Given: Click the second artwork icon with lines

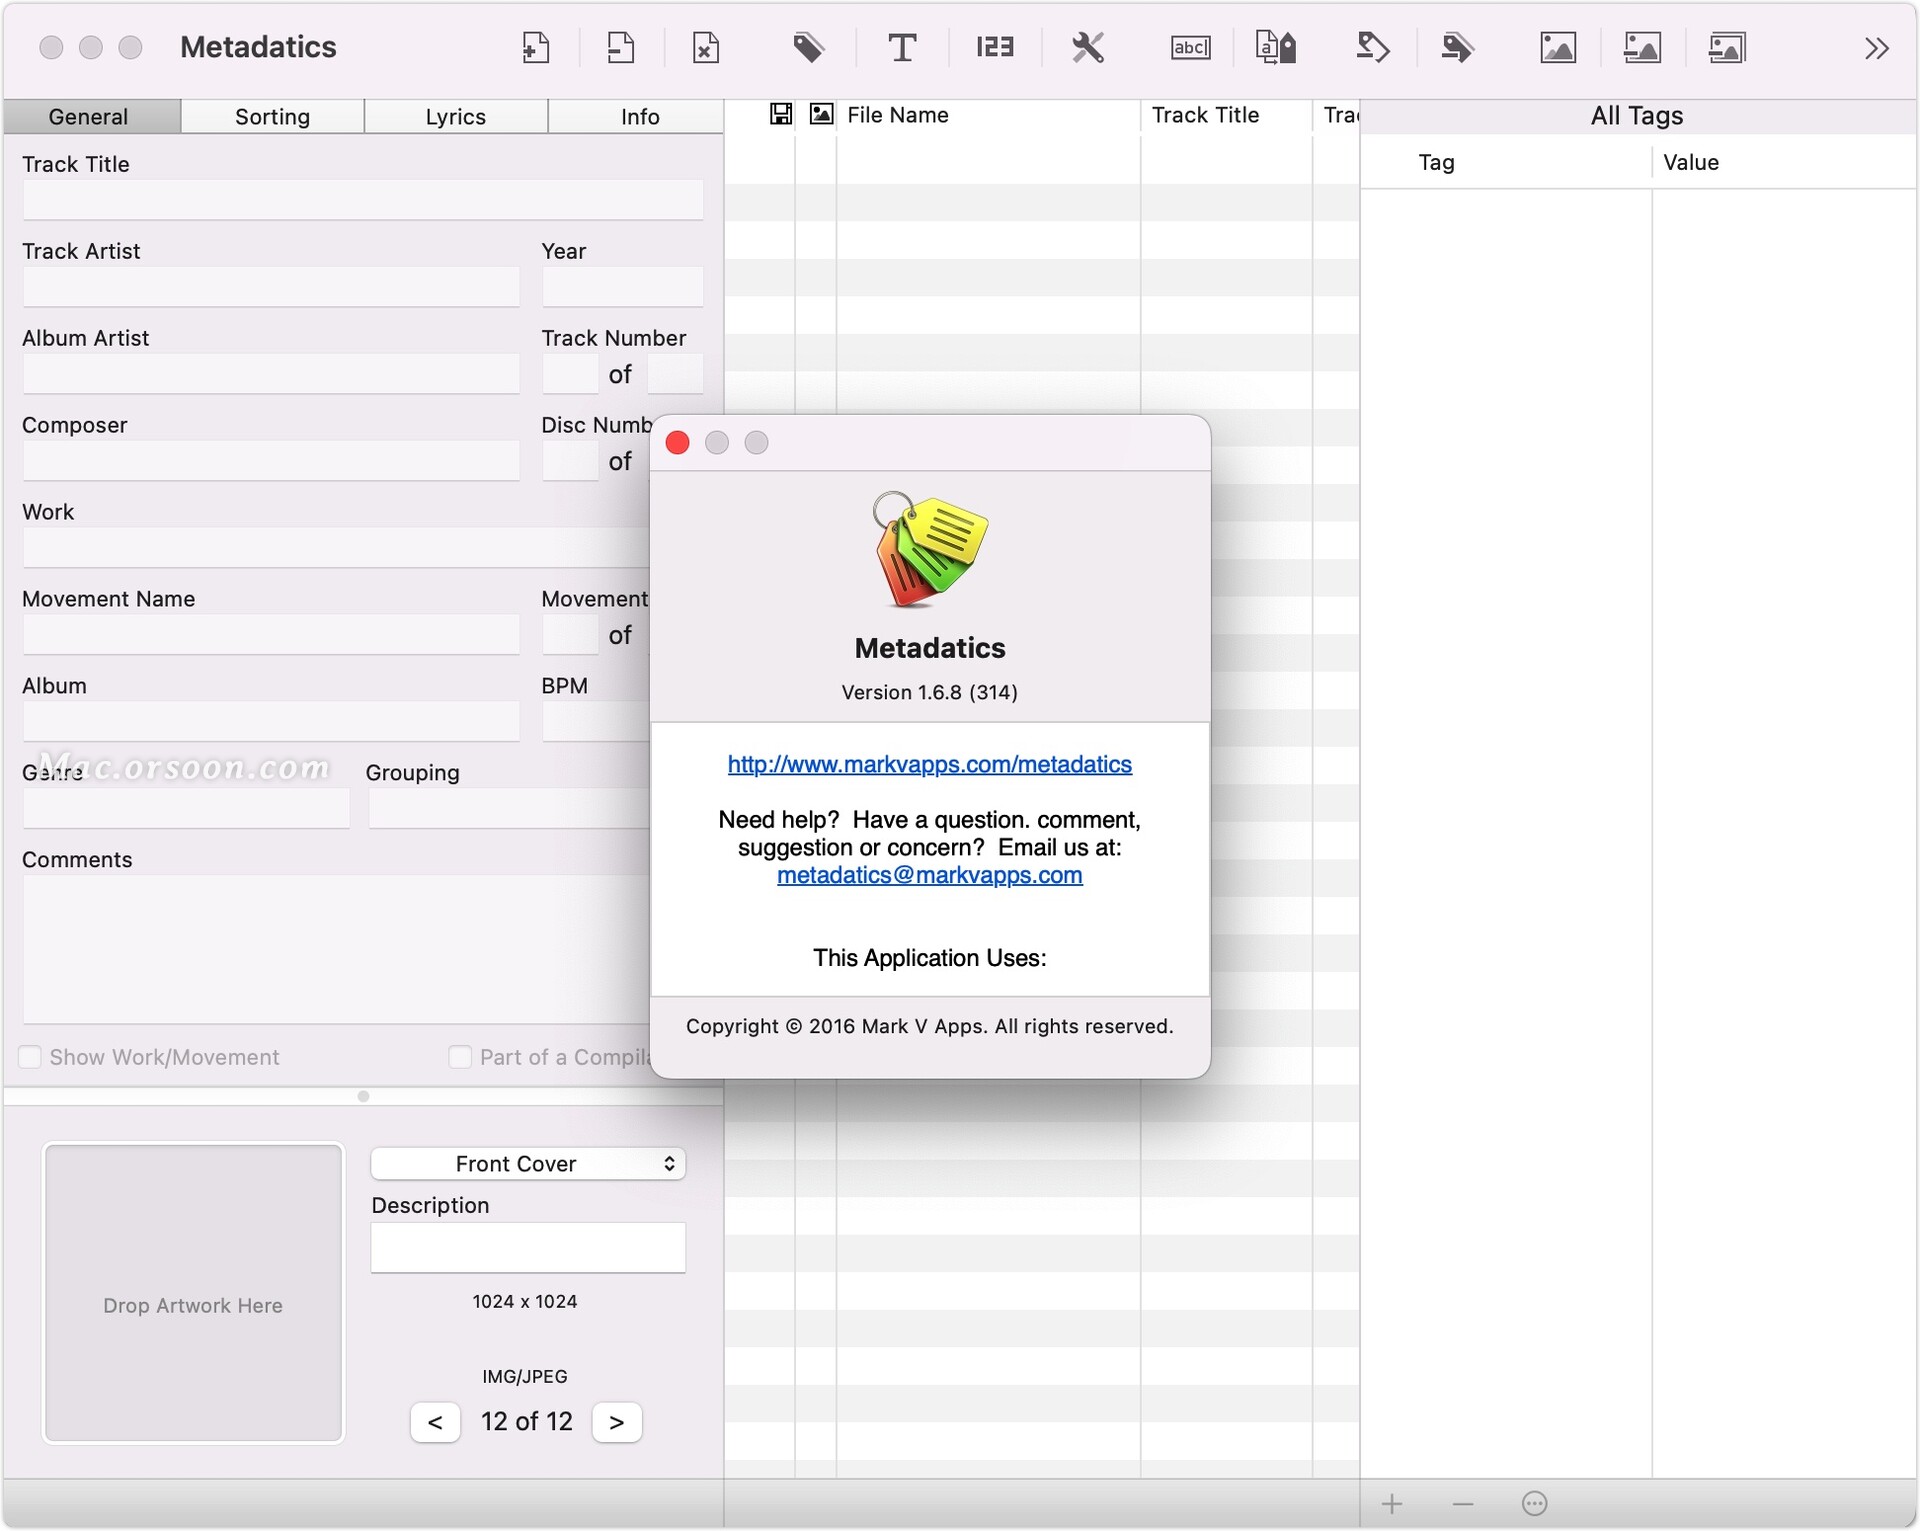Looking at the screenshot, I should tap(1641, 47).
